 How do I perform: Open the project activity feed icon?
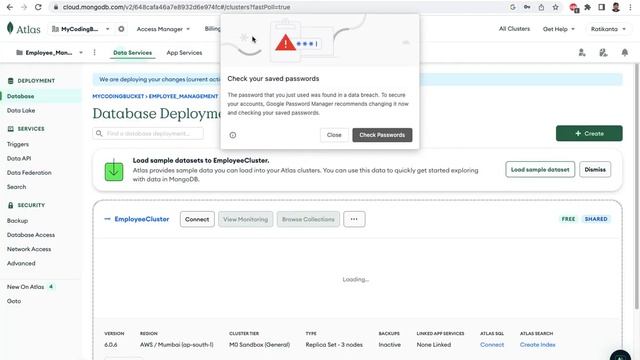click(603, 52)
